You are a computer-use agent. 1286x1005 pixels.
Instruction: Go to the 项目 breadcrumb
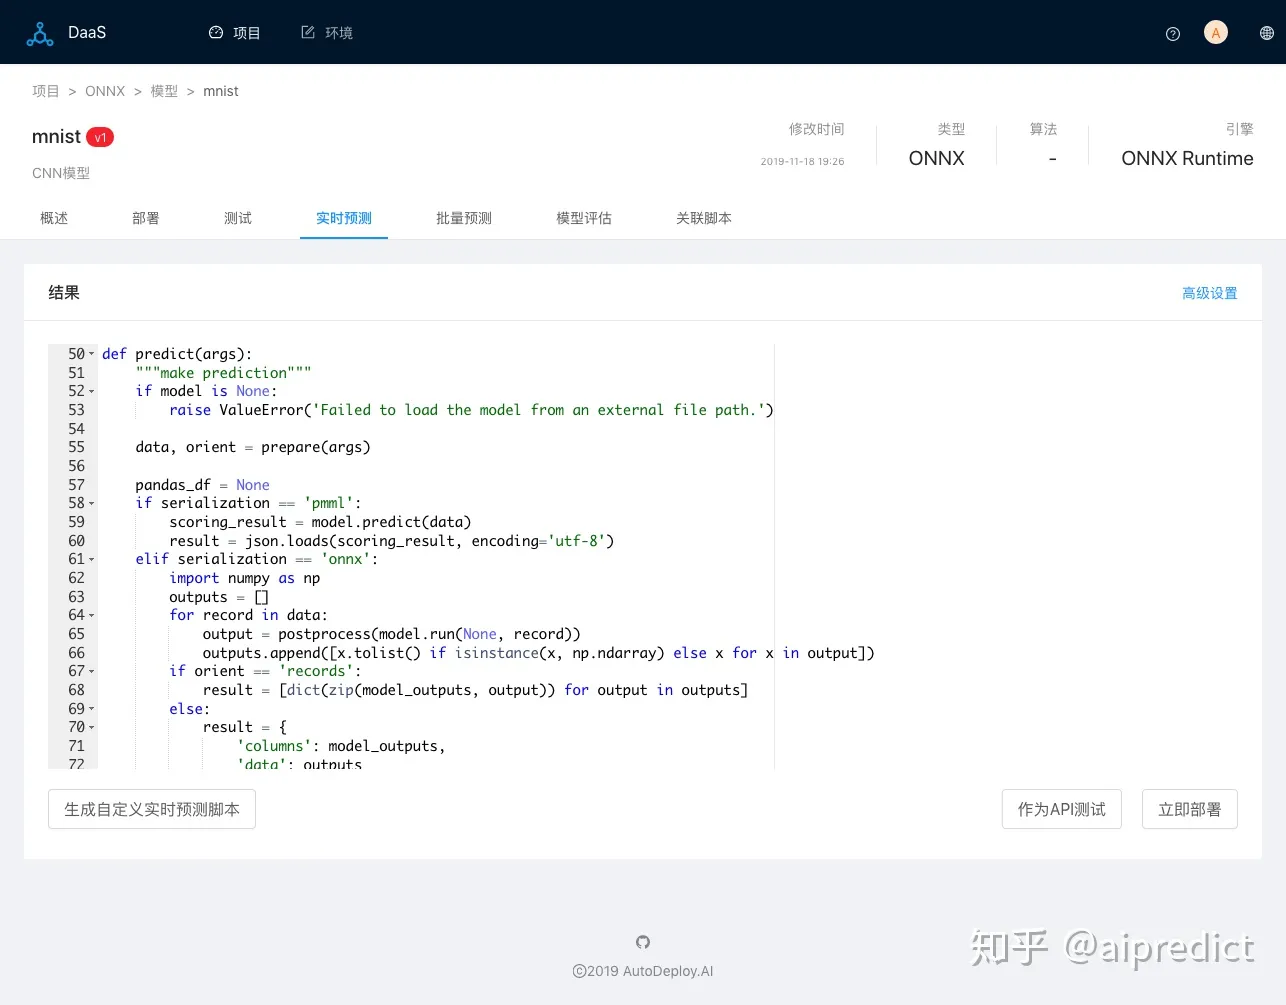[46, 91]
